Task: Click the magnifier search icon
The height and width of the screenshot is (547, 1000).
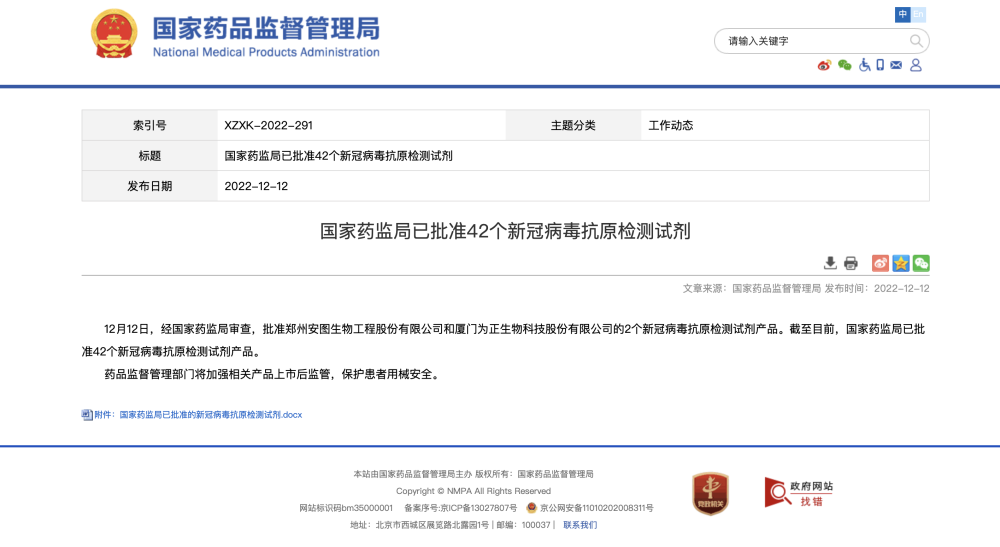Action: click(916, 41)
